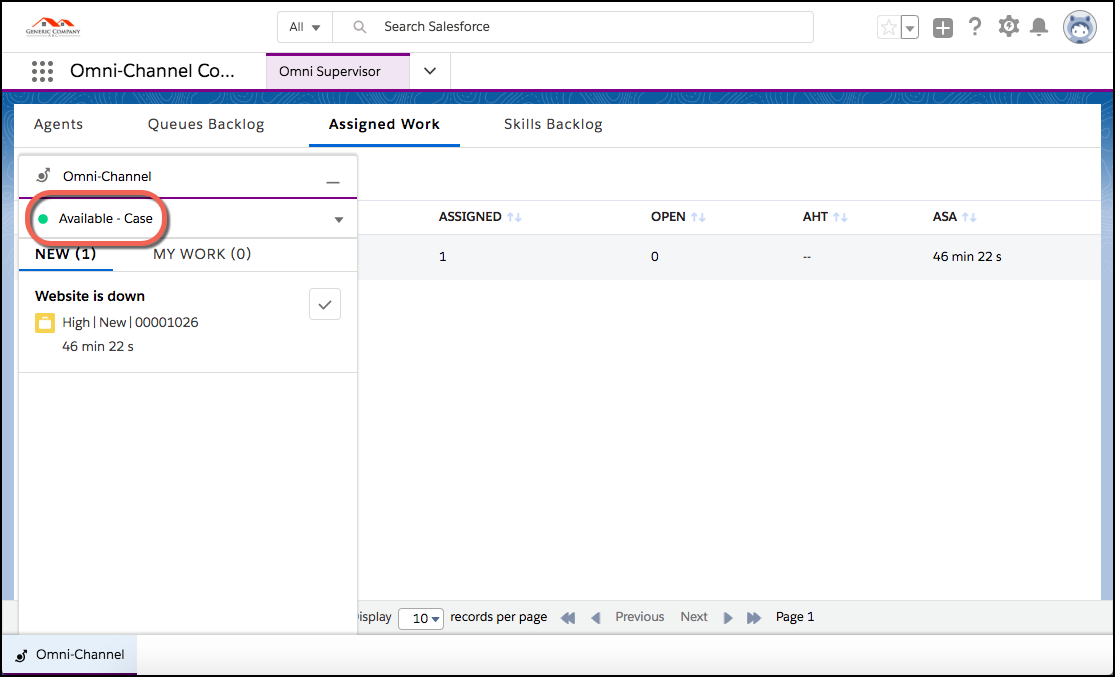The height and width of the screenshot is (677, 1115).
Task: Focus the Search Salesforce field
Action: [573, 27]
